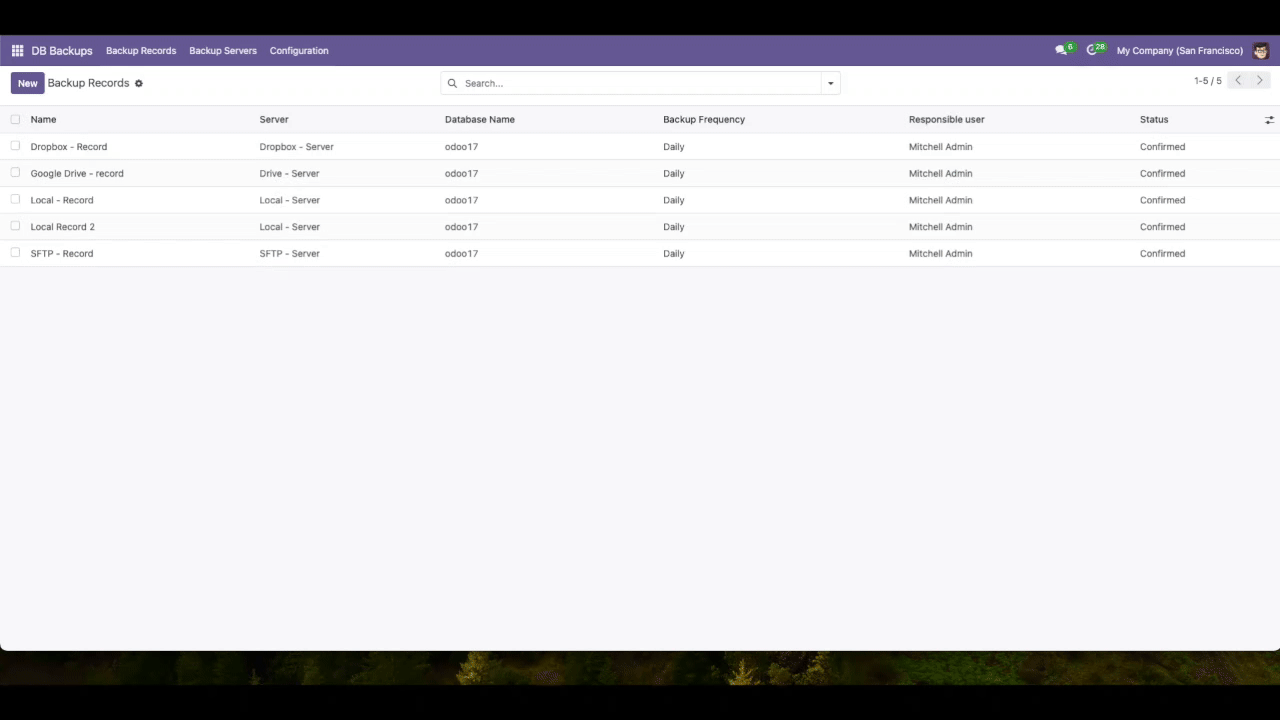Viewport: 1280px width, 720px height.
Task: Sort by the Status column header
Action: point(1154,120)
